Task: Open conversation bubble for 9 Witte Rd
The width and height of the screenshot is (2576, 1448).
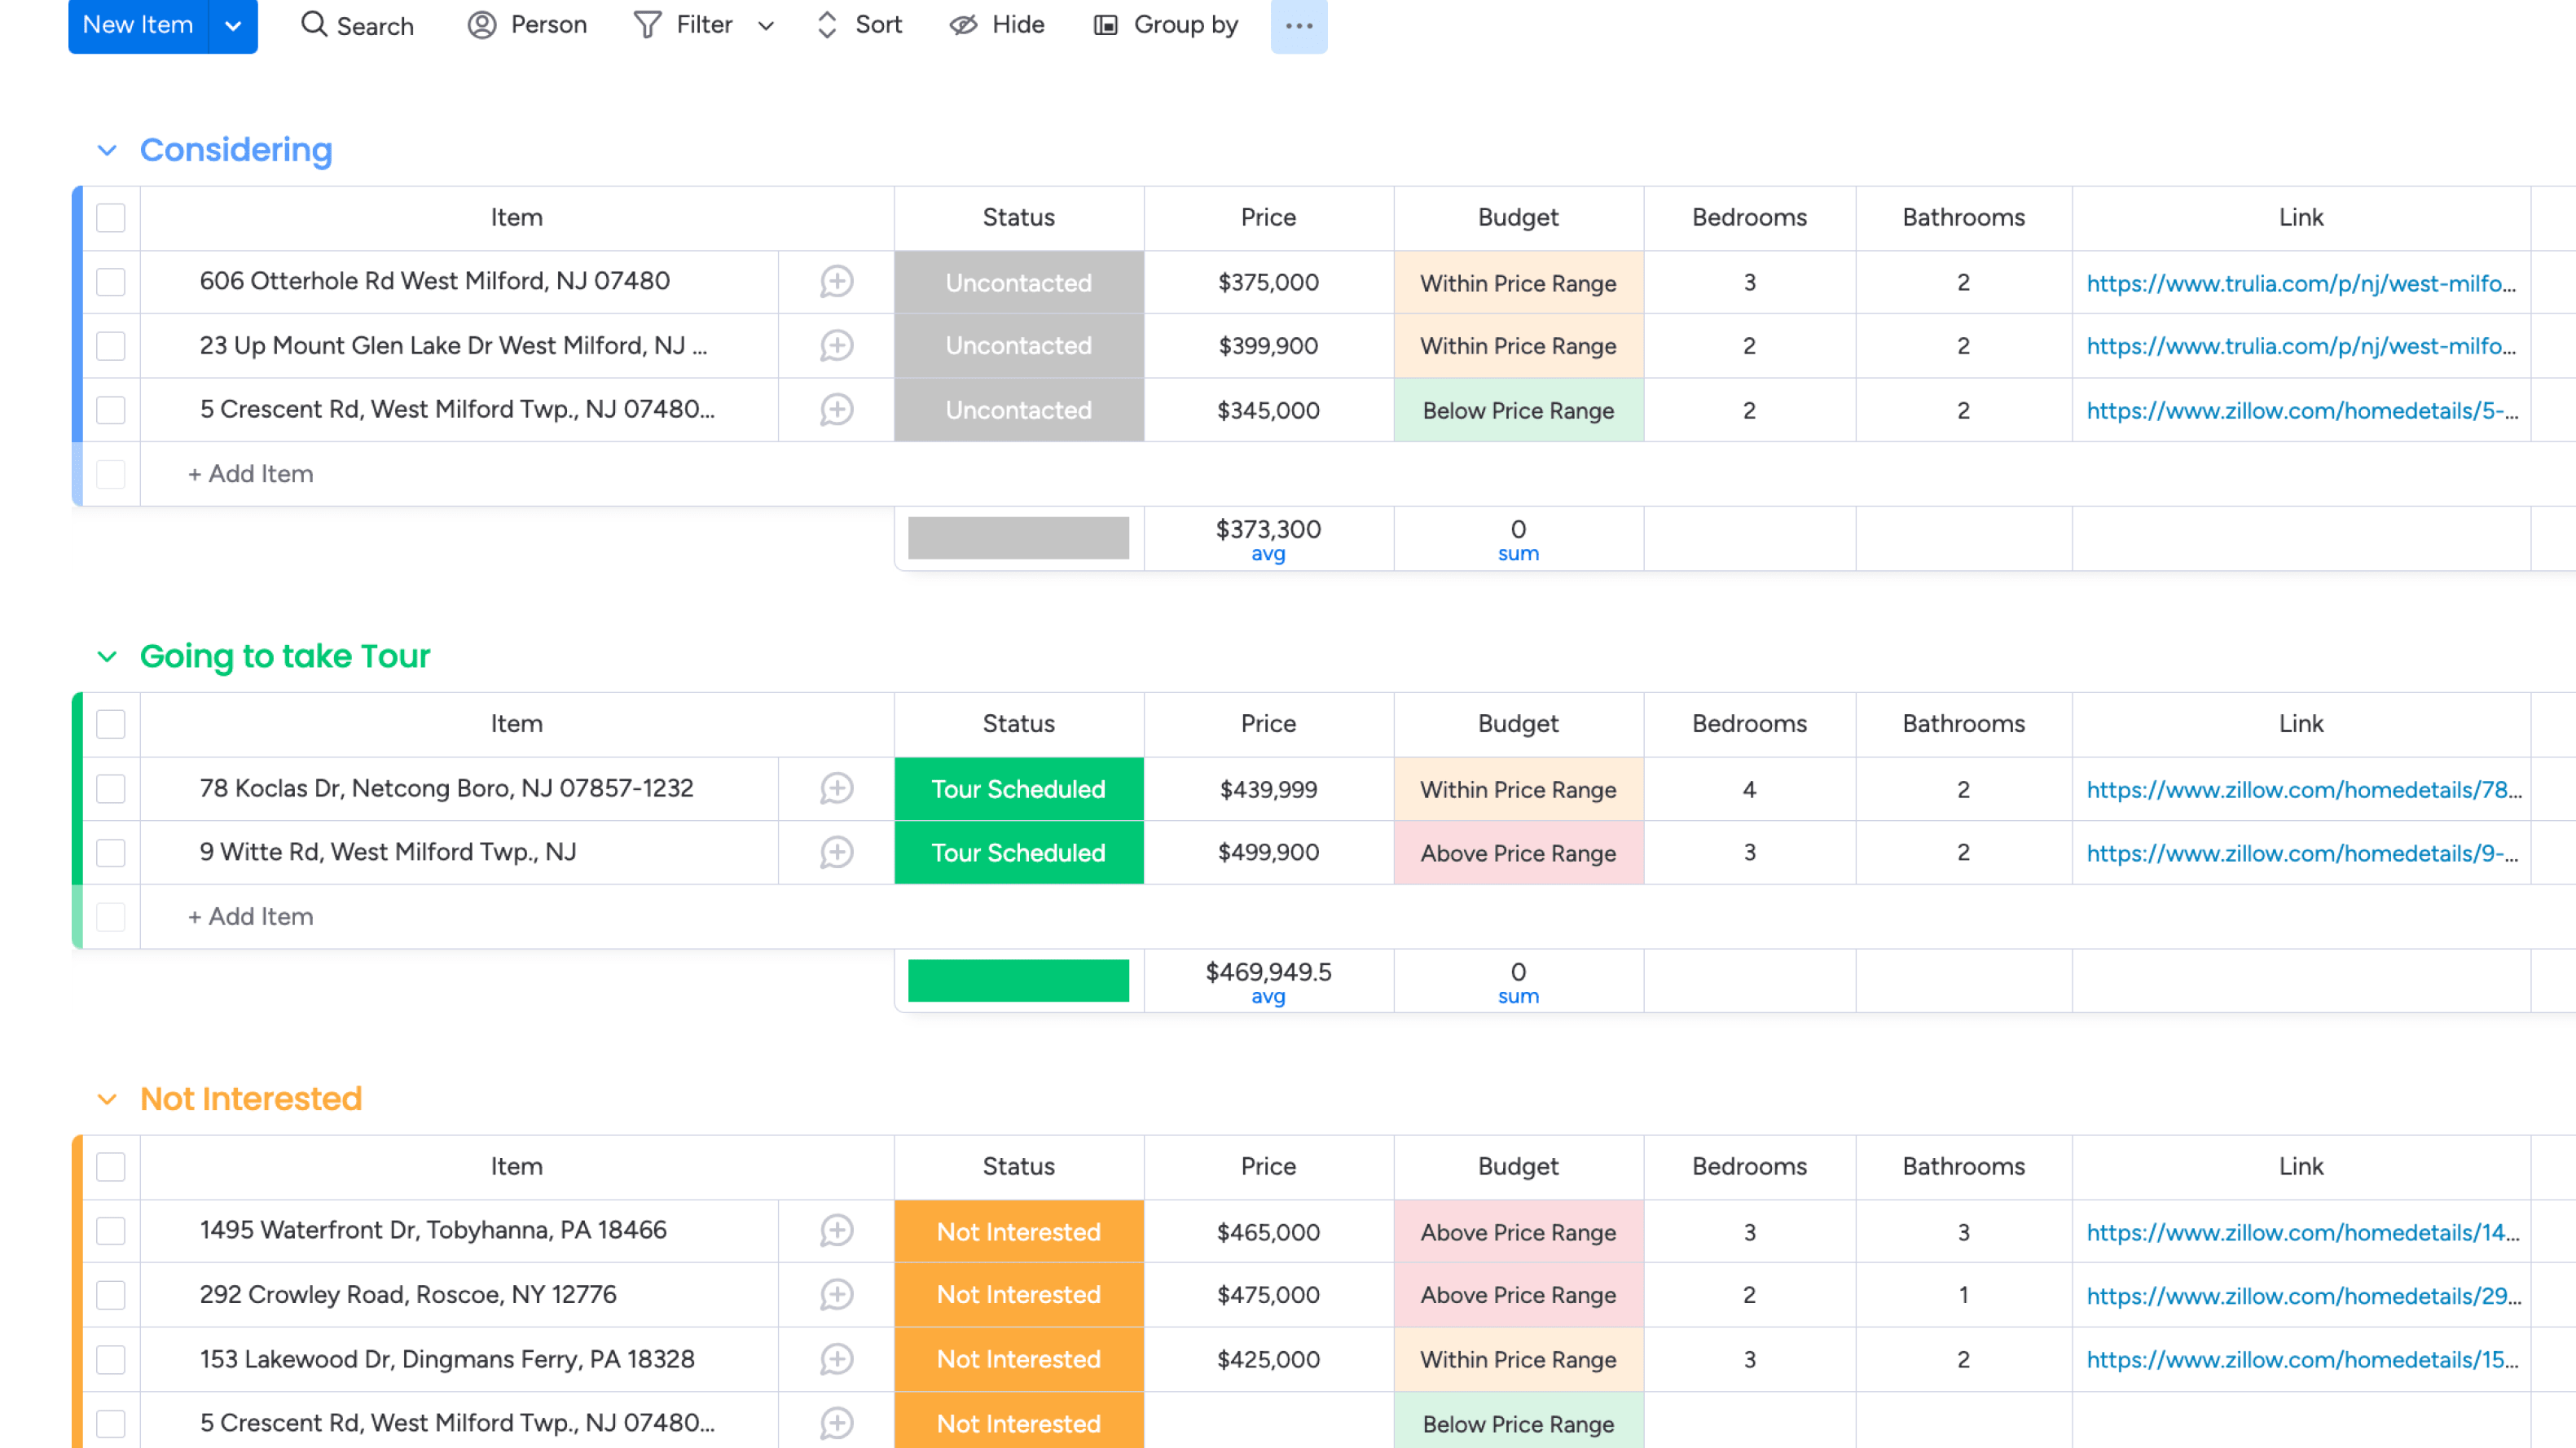Action: (836, 853)
